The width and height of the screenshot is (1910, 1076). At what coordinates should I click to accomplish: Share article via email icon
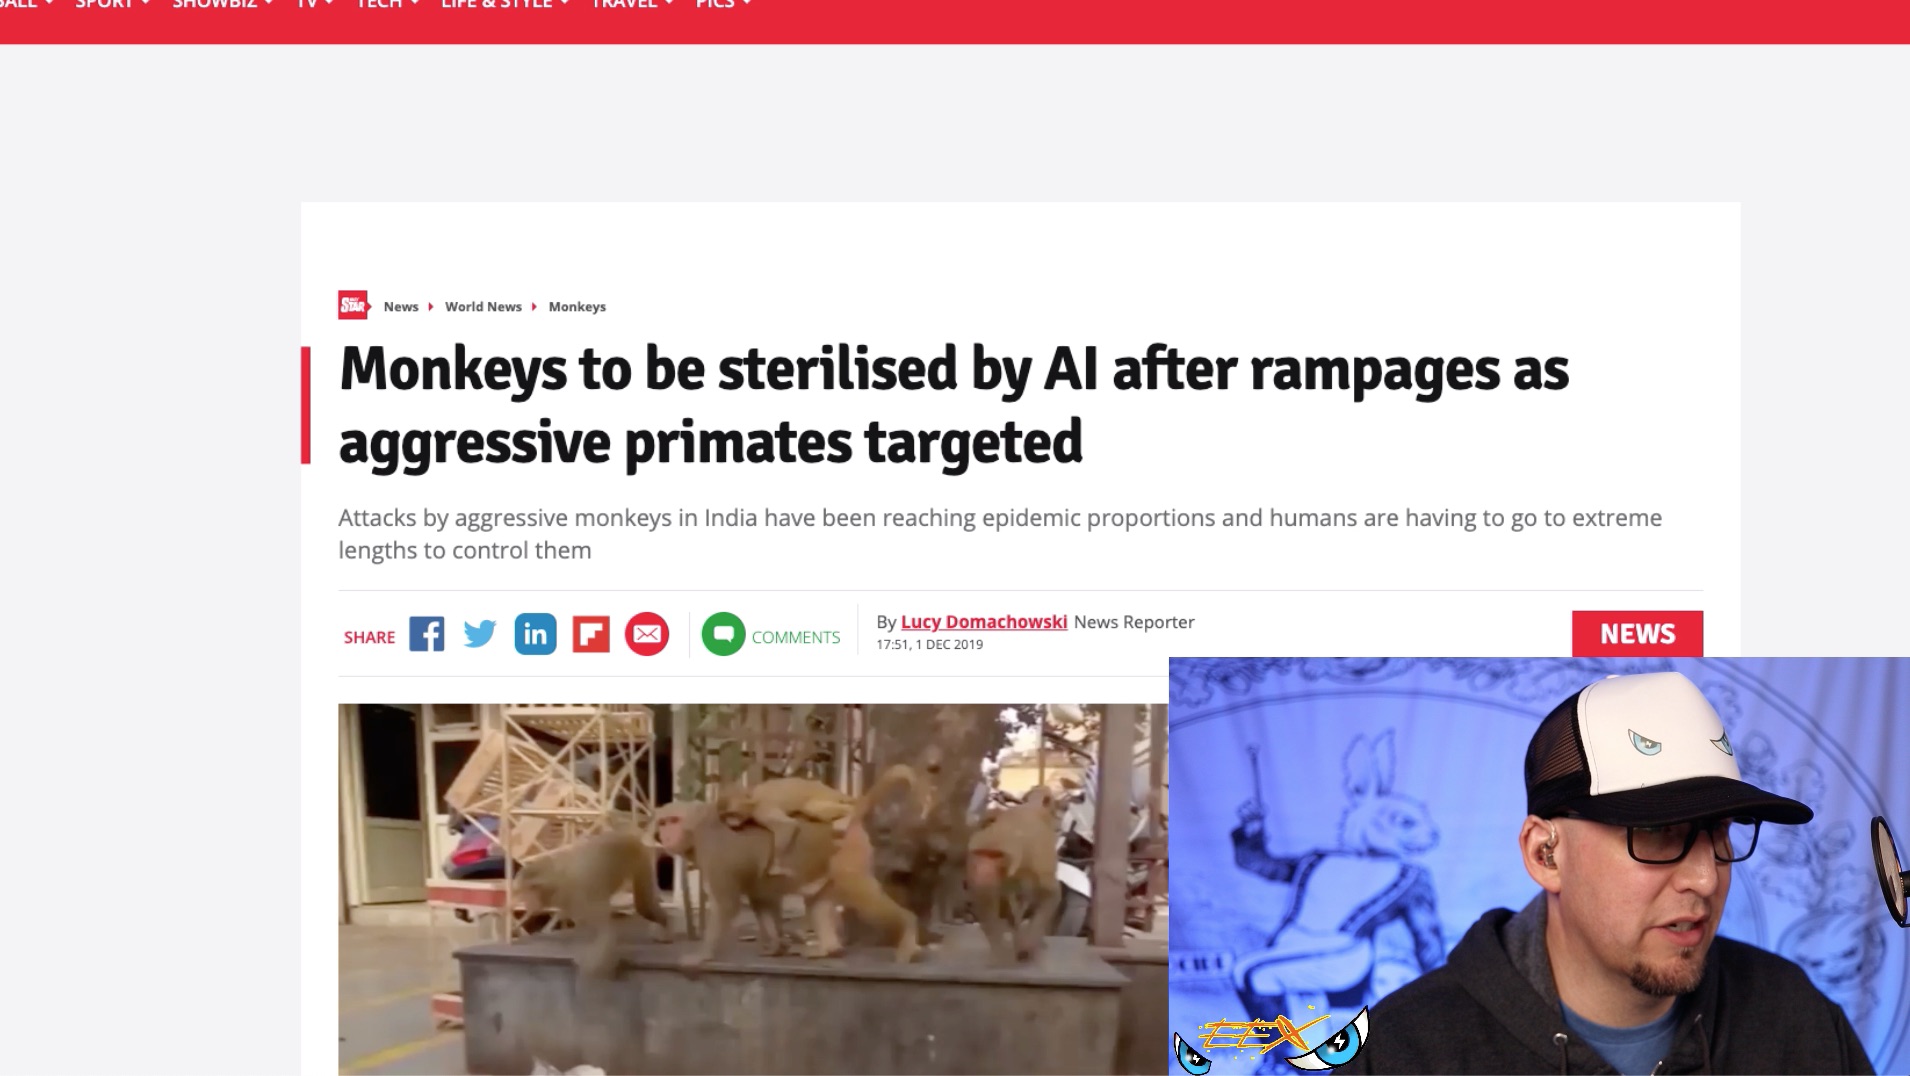point(647,634)
